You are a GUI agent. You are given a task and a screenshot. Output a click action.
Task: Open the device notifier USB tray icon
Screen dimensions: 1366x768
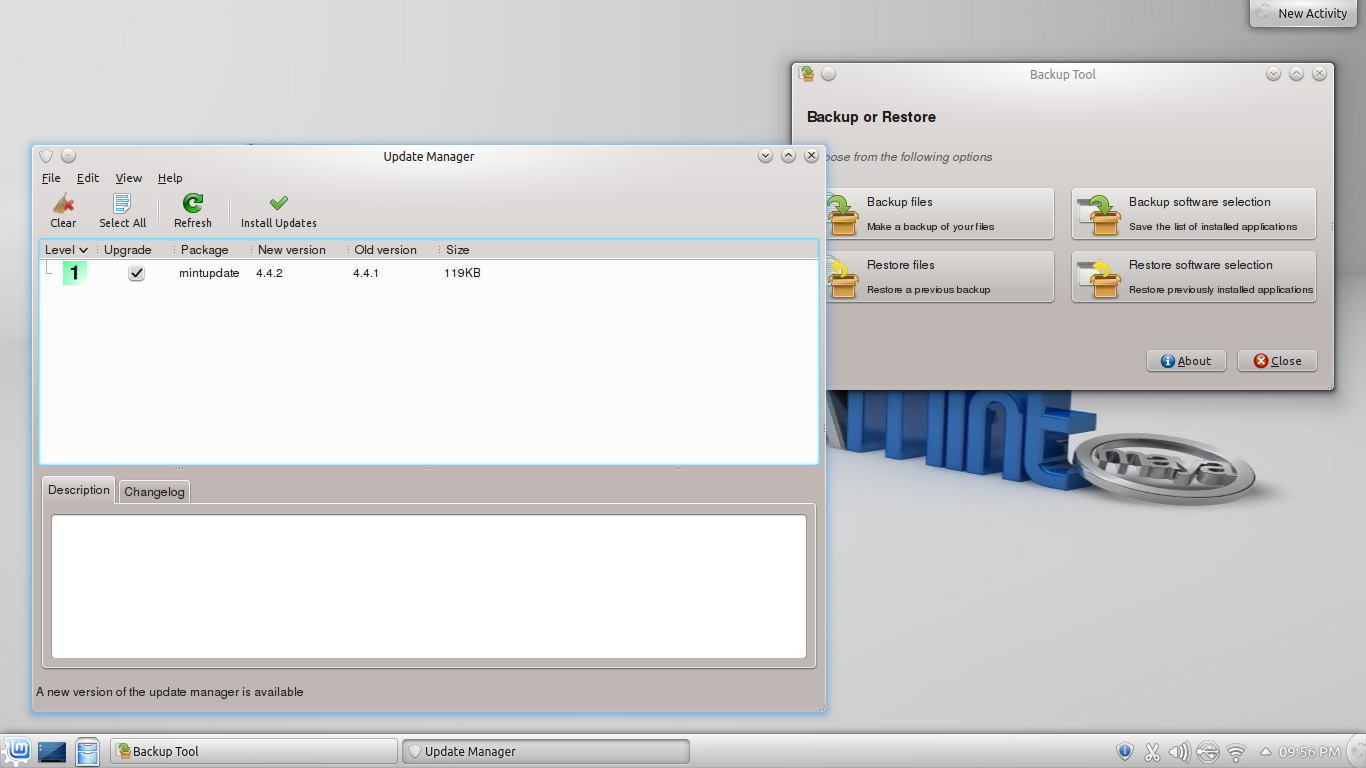tap(1208, 751)
